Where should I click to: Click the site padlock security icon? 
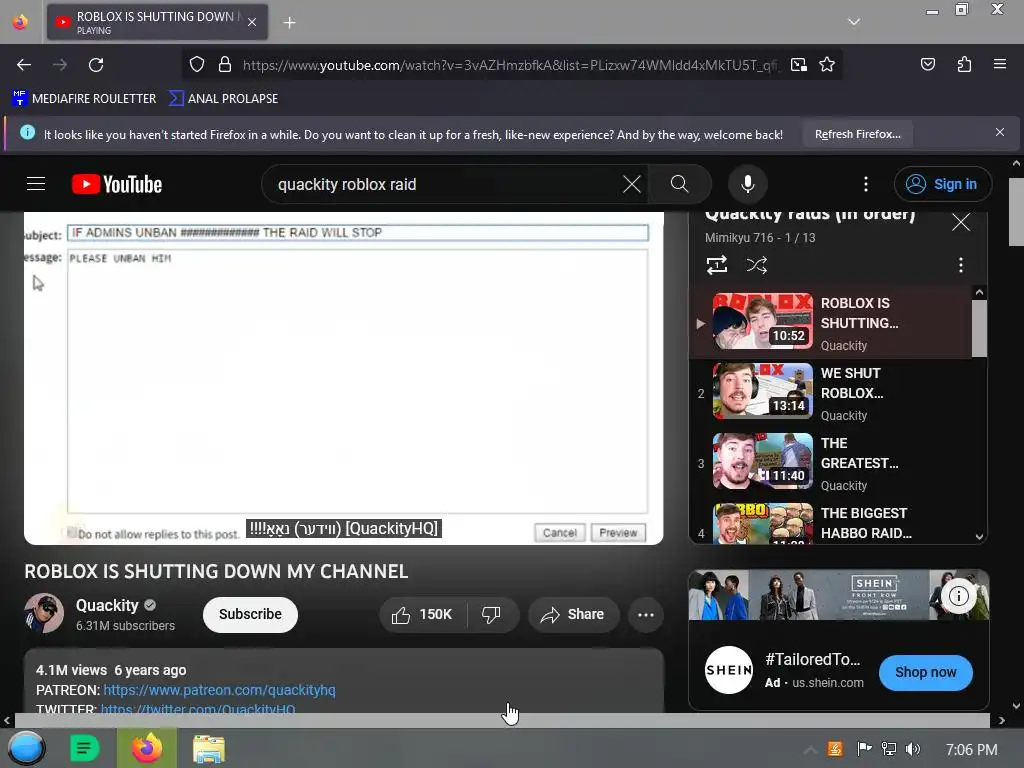point(225,65)
